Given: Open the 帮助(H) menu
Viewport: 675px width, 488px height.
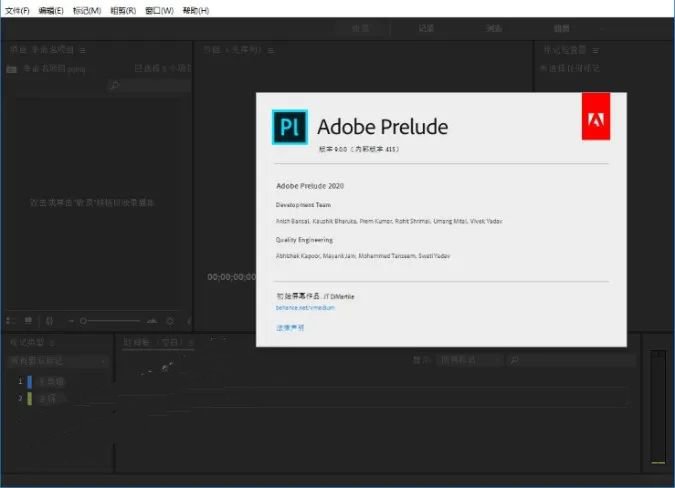Looking at the screenshot, I should pyautogui.click(x=196, y=11).
